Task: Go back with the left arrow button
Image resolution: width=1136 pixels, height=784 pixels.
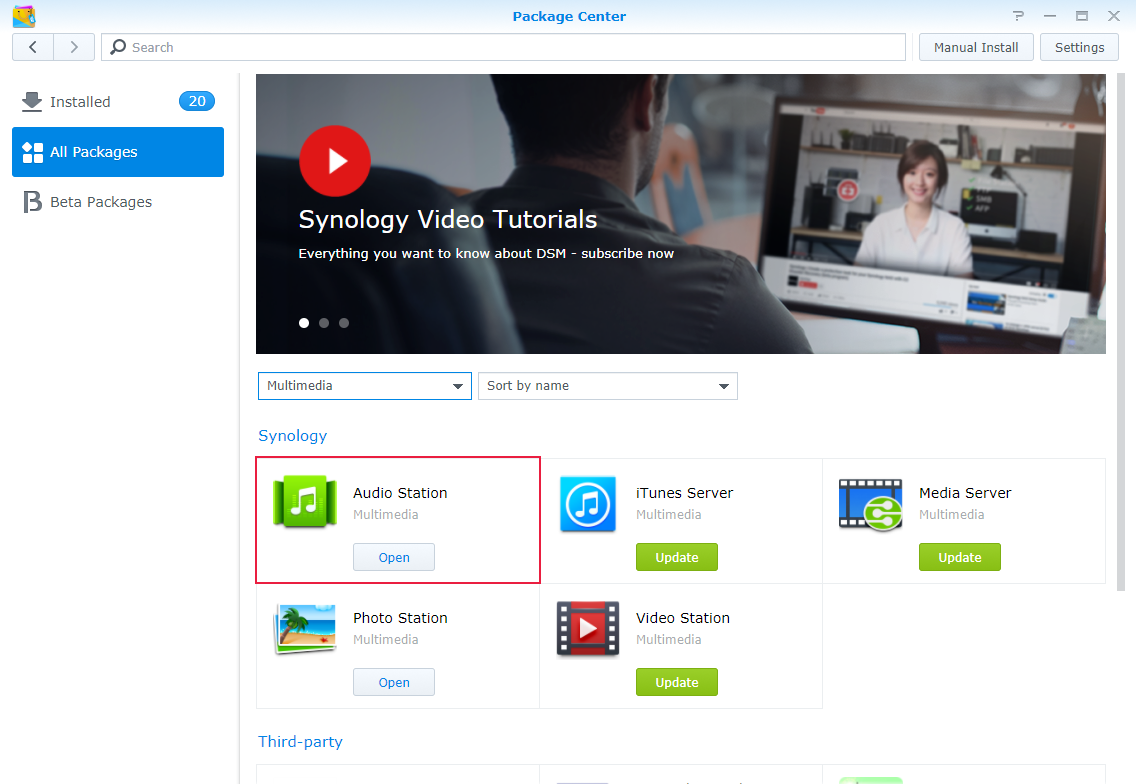Action: tap(33, 47)
